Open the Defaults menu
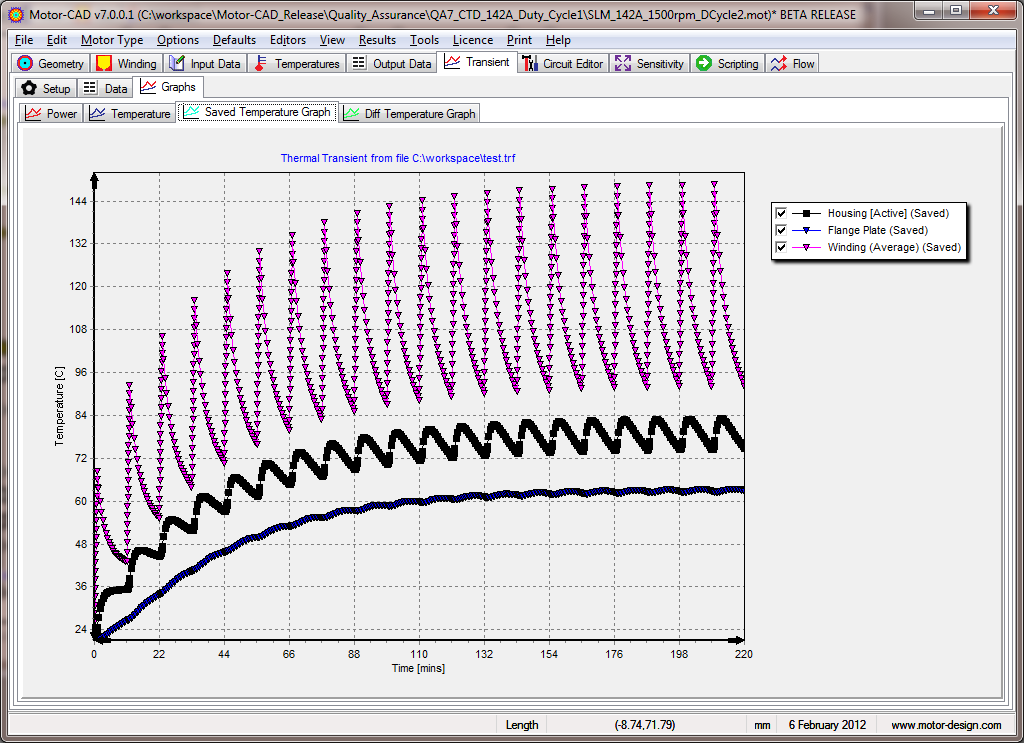The image size is (1024, 743). click(x=234, y=40)
